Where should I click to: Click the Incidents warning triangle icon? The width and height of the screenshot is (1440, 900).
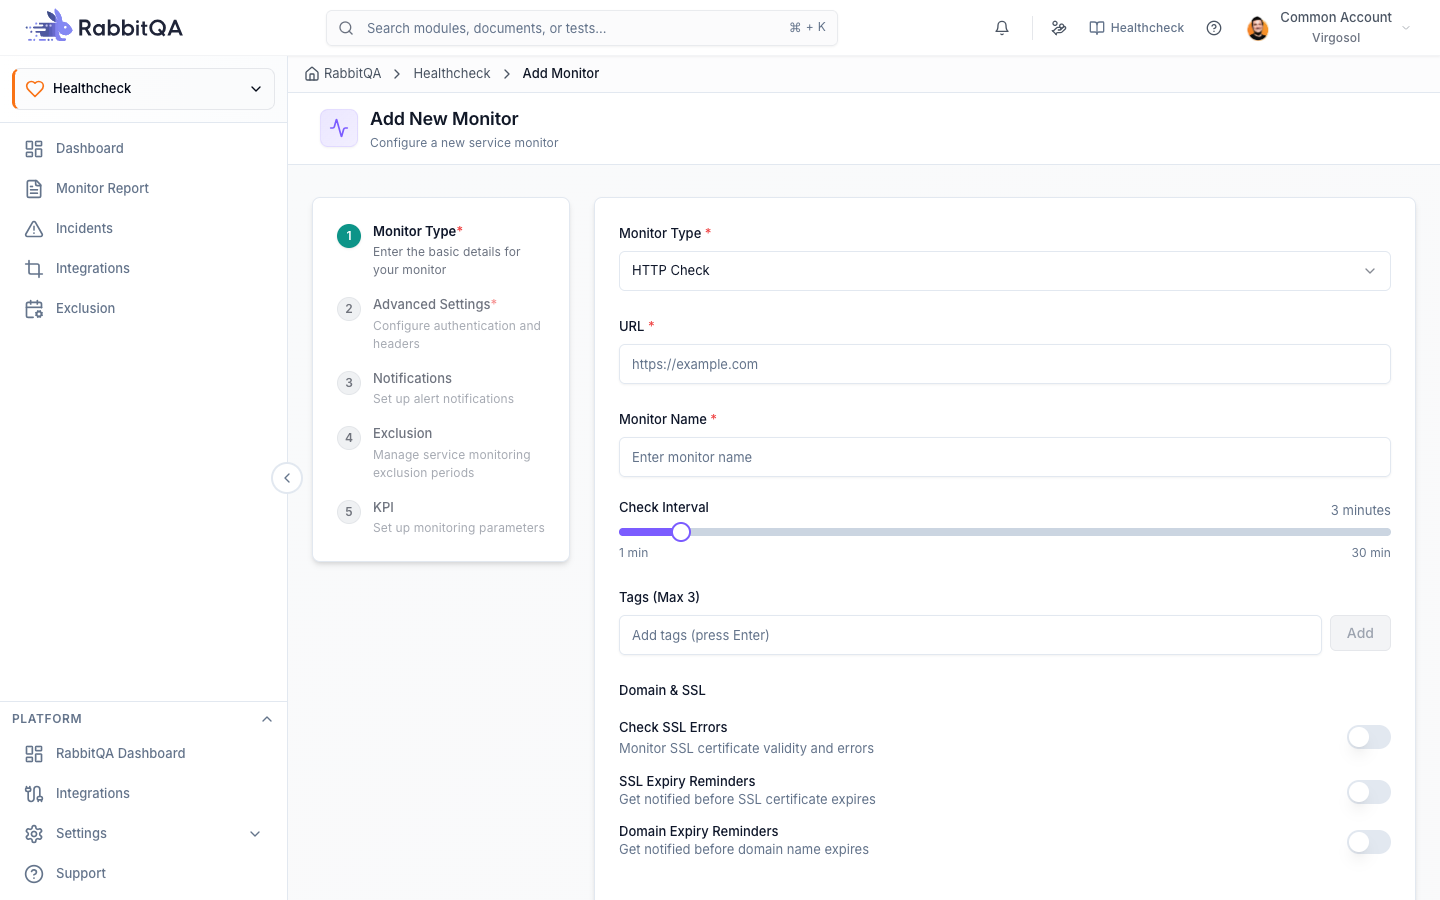(34, 228)
